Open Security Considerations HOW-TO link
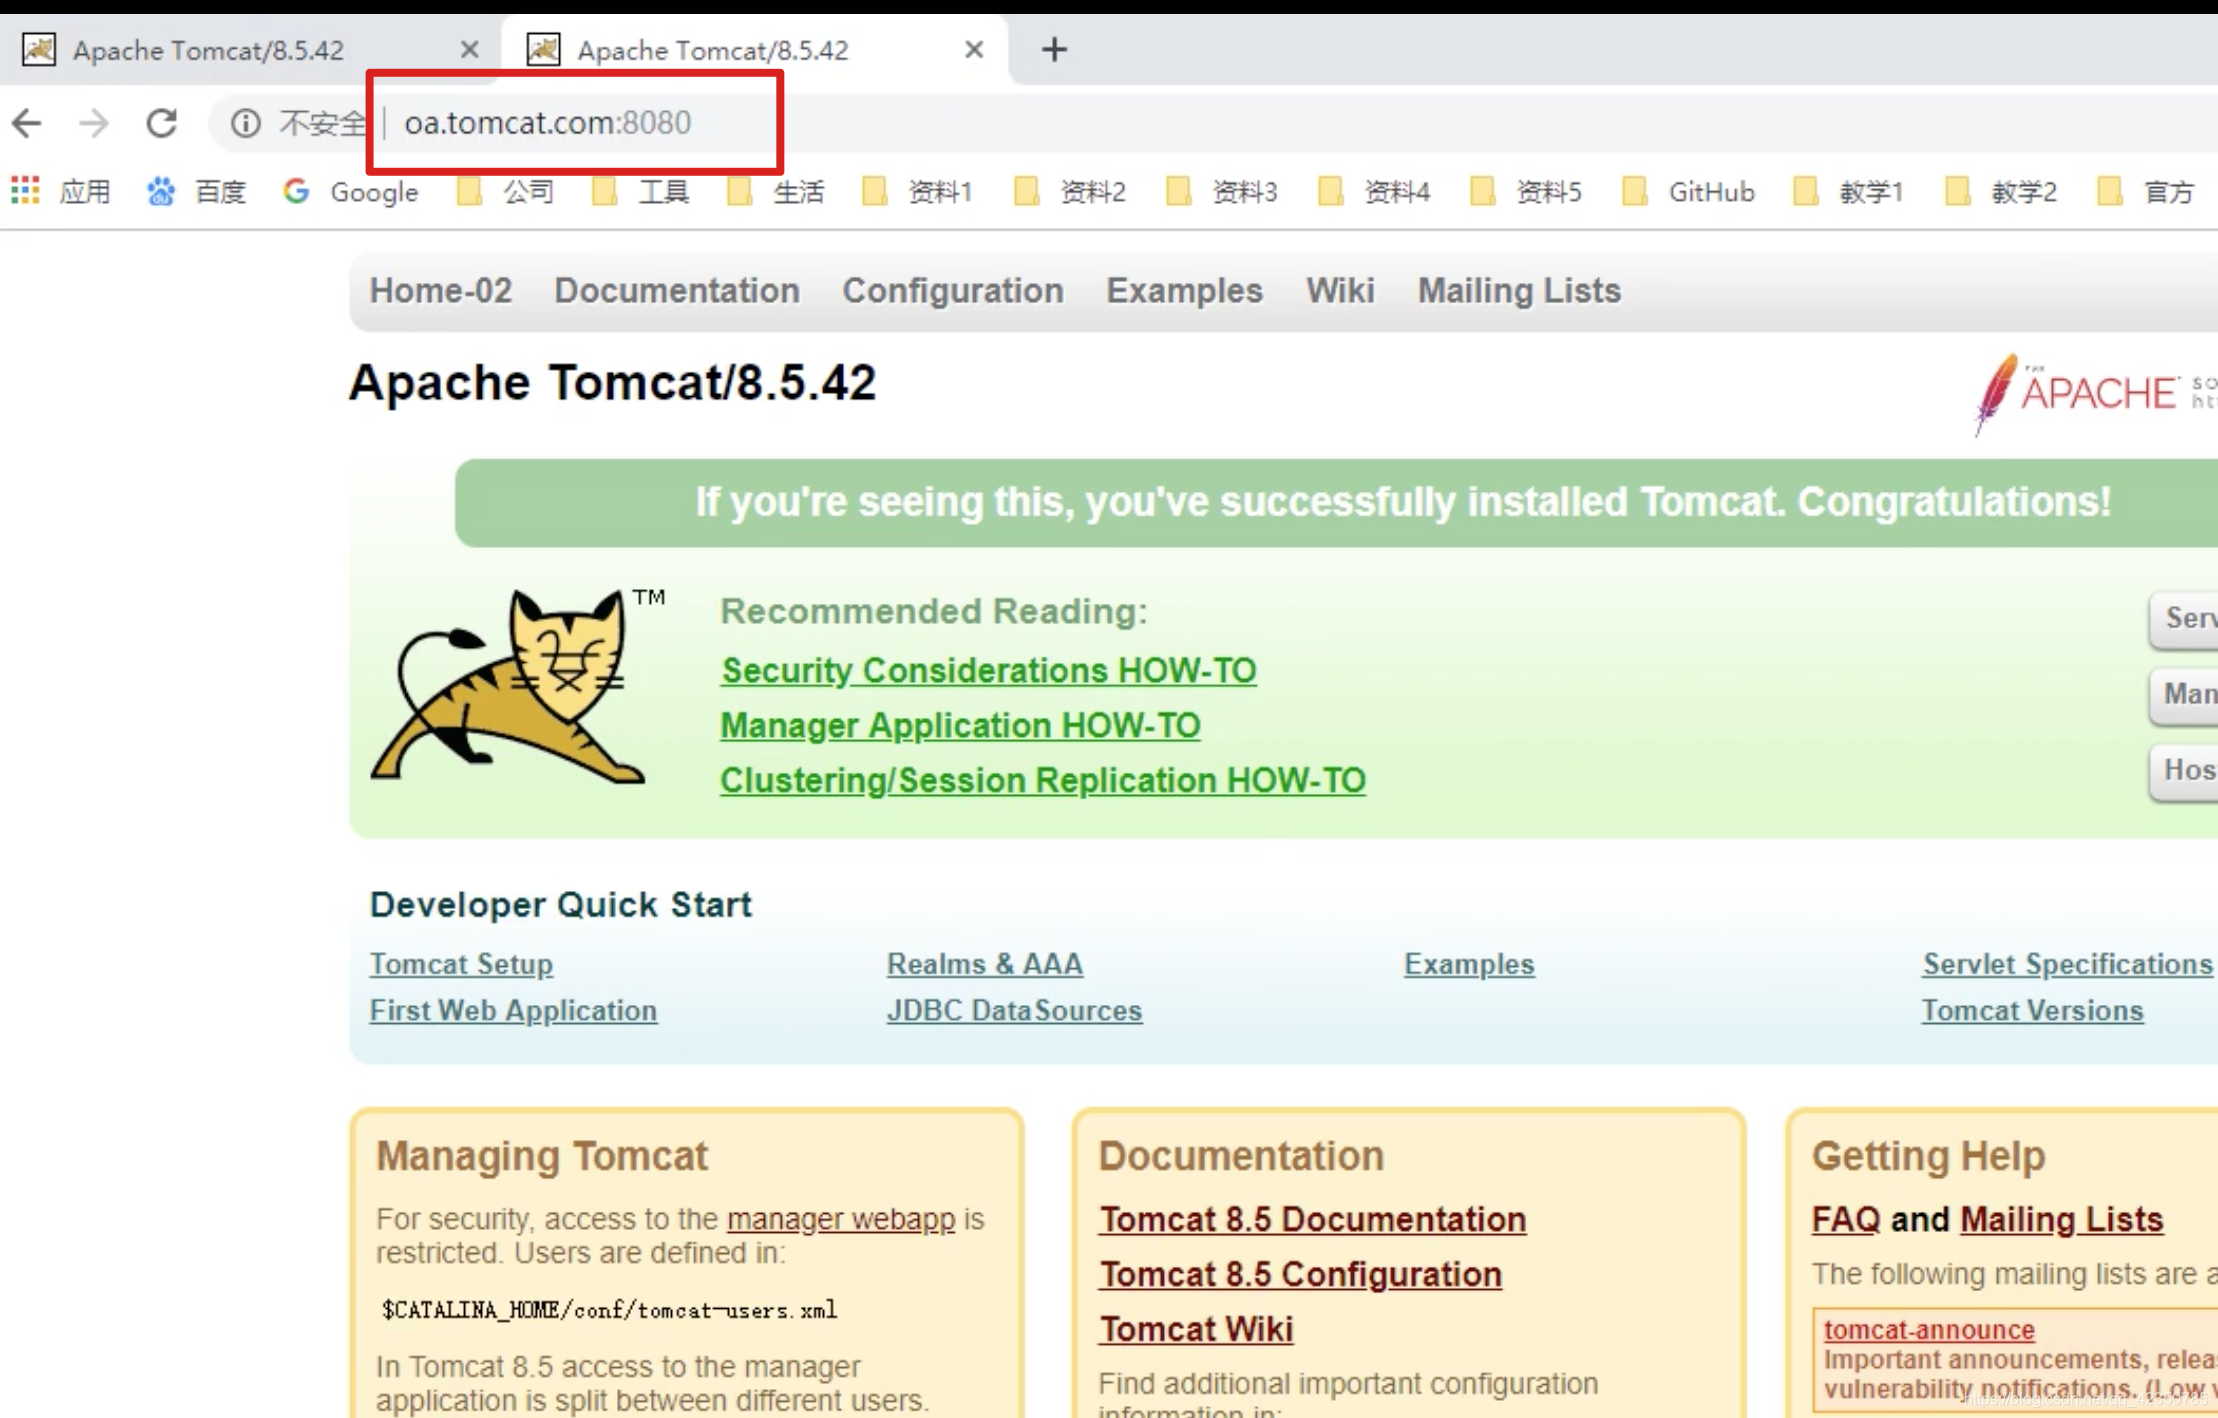 988,670
